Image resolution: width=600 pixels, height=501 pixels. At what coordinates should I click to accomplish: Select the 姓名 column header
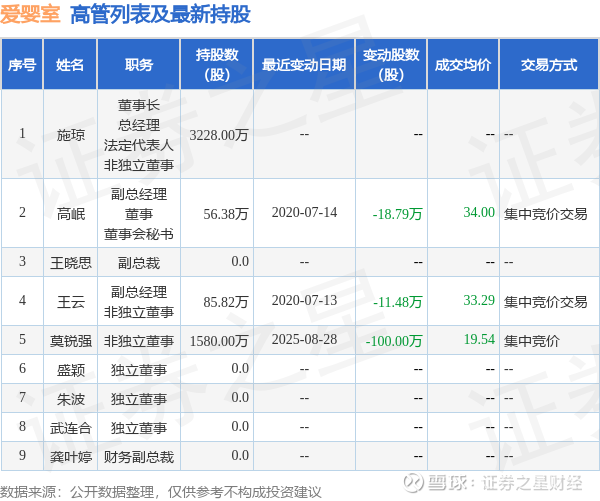(70, 65)
